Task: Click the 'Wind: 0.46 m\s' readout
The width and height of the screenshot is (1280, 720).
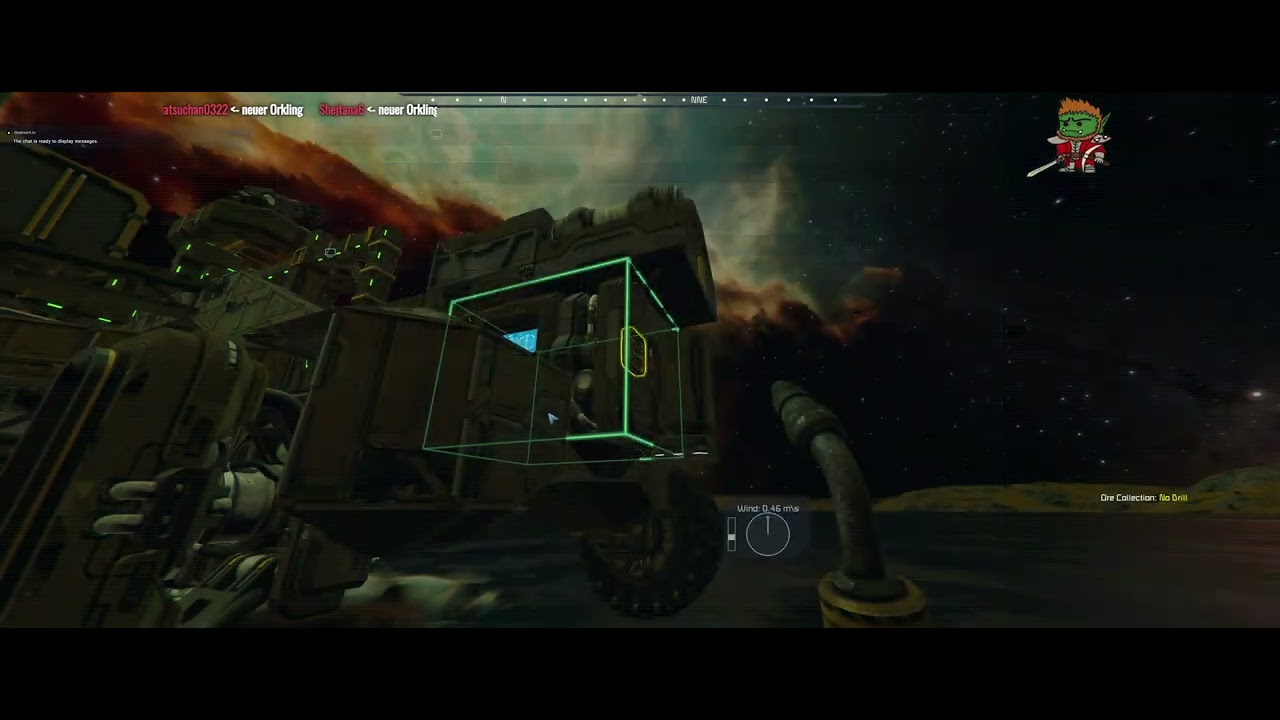Action: click(x=768, y=508)
